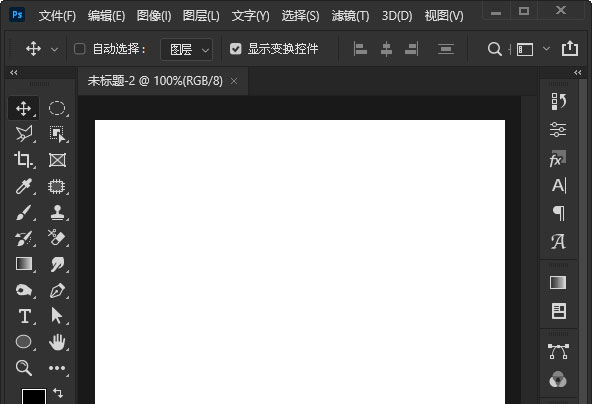The image size is (592, 404).
Task: Open the 视图(V) menu
Action: click(x=444, y=16)
